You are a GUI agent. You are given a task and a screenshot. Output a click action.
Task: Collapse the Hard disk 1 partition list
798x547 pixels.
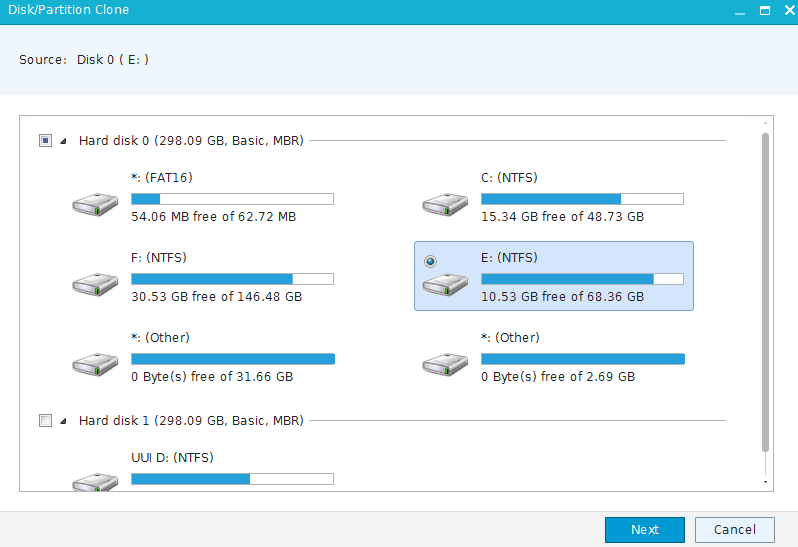click(x=64, y=421)
